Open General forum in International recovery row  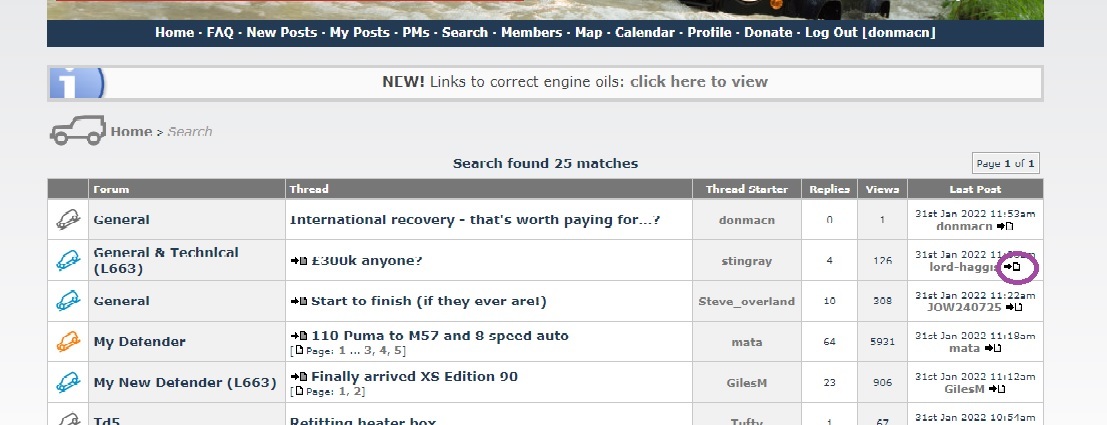click(121, 220)
